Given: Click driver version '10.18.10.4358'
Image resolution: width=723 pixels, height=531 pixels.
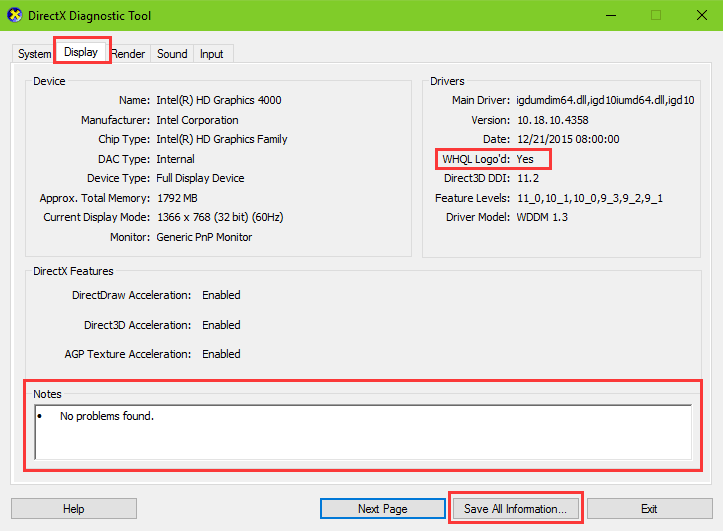Looking at the screenshot, I should coord(553,120).
